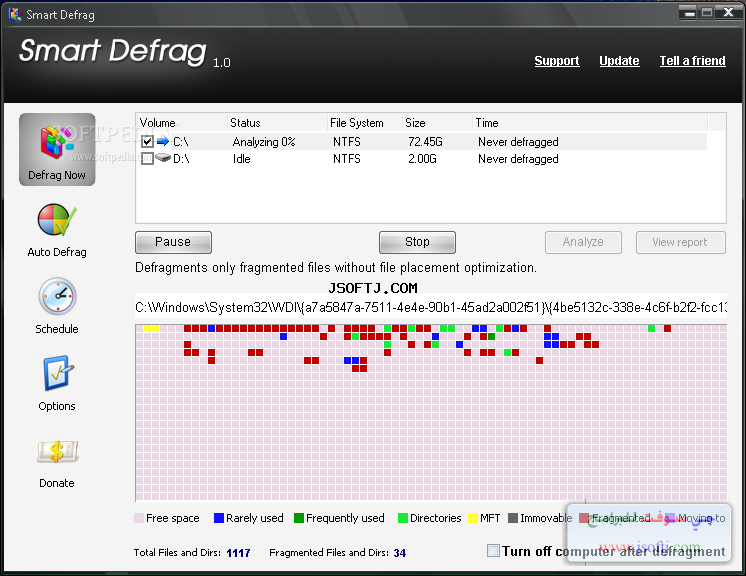Open the Defrag Now panel
746x576 pixels.
(x=57, y=149)
